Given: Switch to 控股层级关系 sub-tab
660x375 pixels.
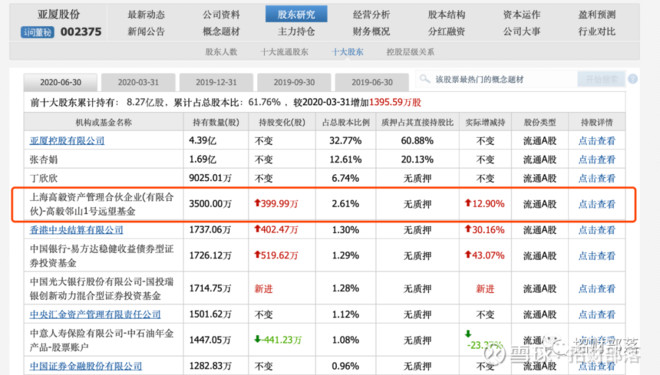Looking at the screenshot, I should pyautogui.click(x=410, y=52).
